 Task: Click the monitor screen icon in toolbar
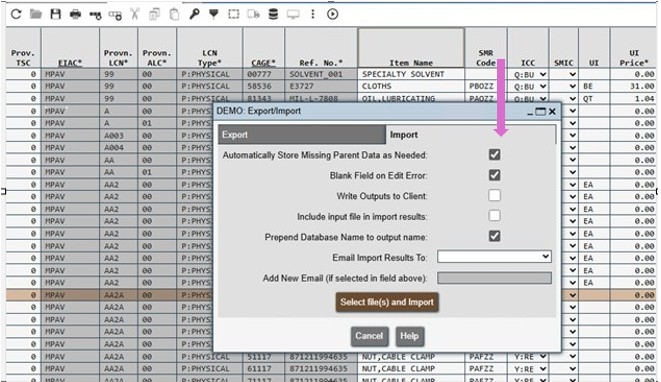pos(293,14)
